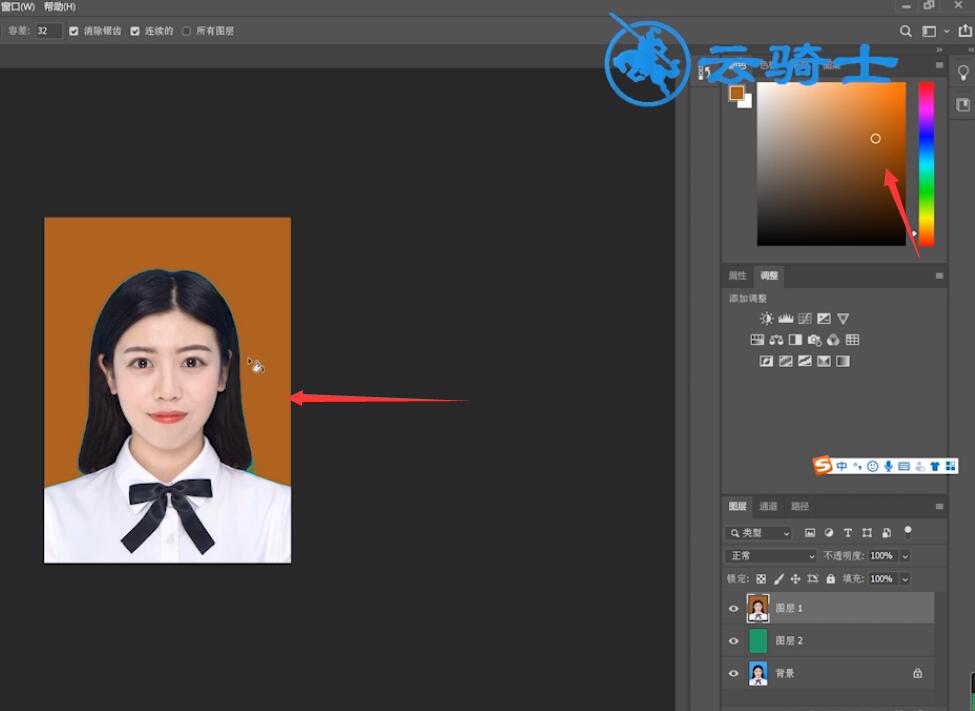Click the workspace layout icon
Image resolution: width=975 pixels, height=711 pixels.
click(929, 31)
